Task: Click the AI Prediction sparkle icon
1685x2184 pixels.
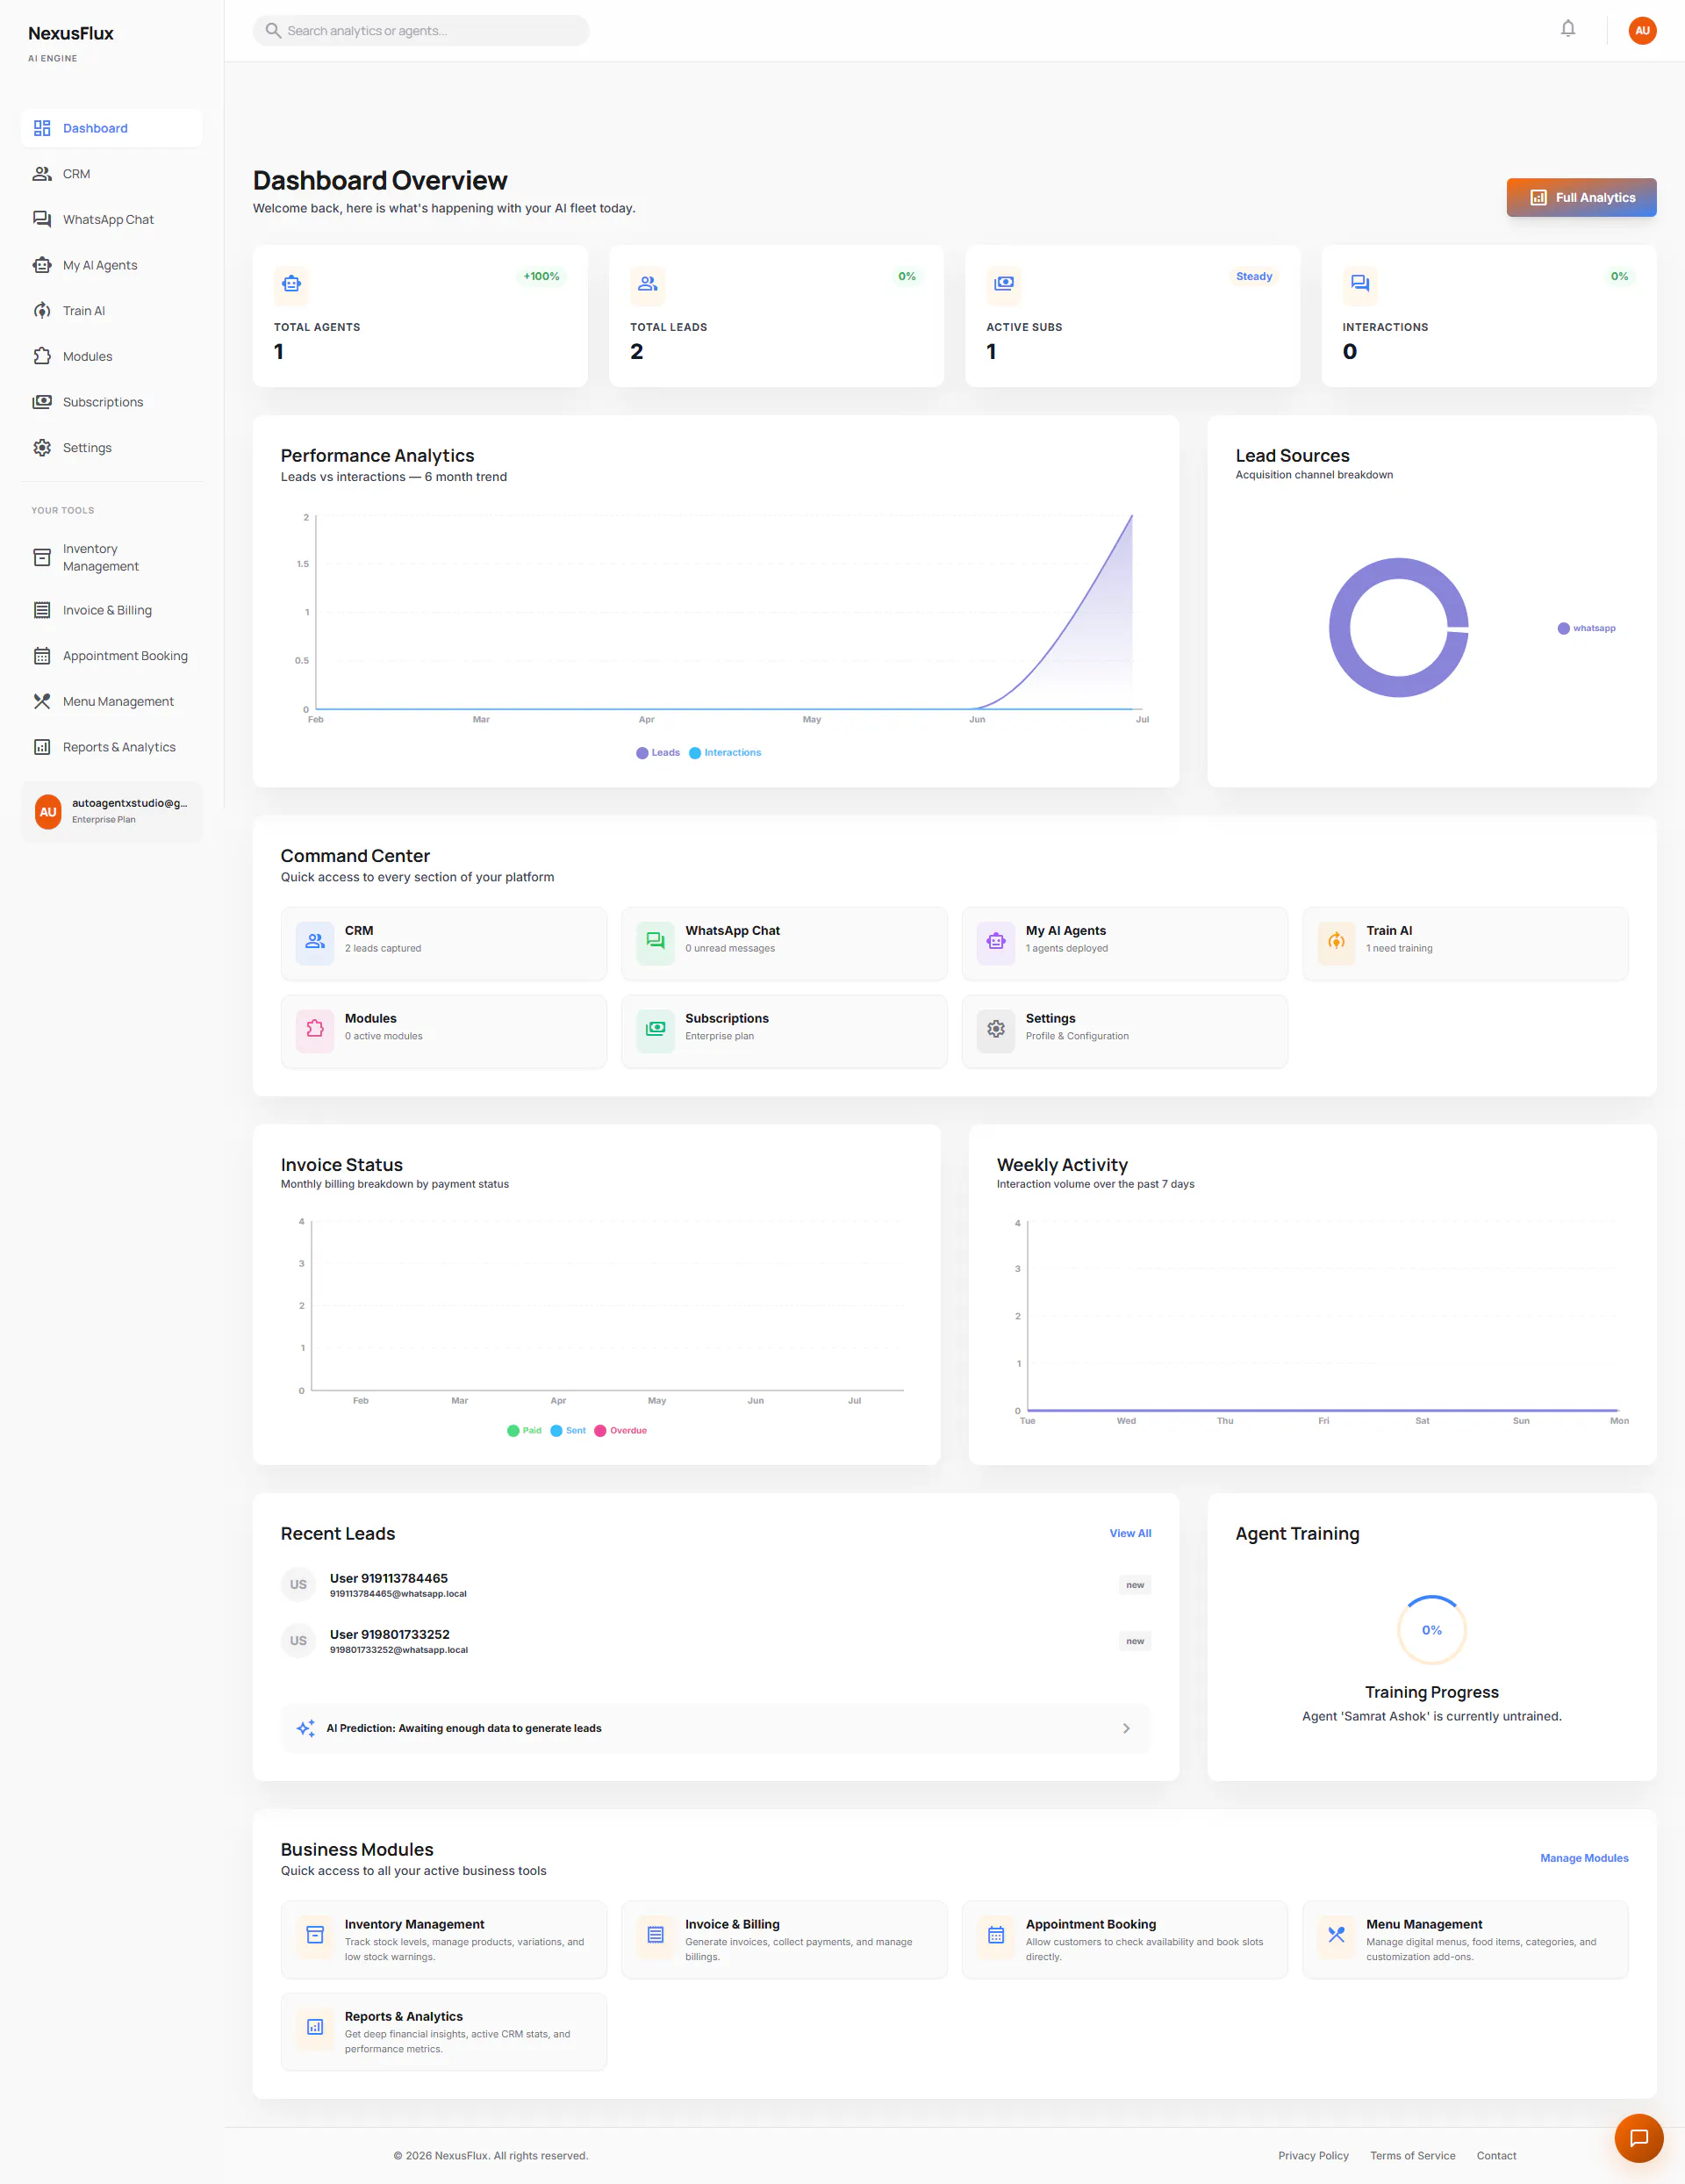Action: (306, 1728)
